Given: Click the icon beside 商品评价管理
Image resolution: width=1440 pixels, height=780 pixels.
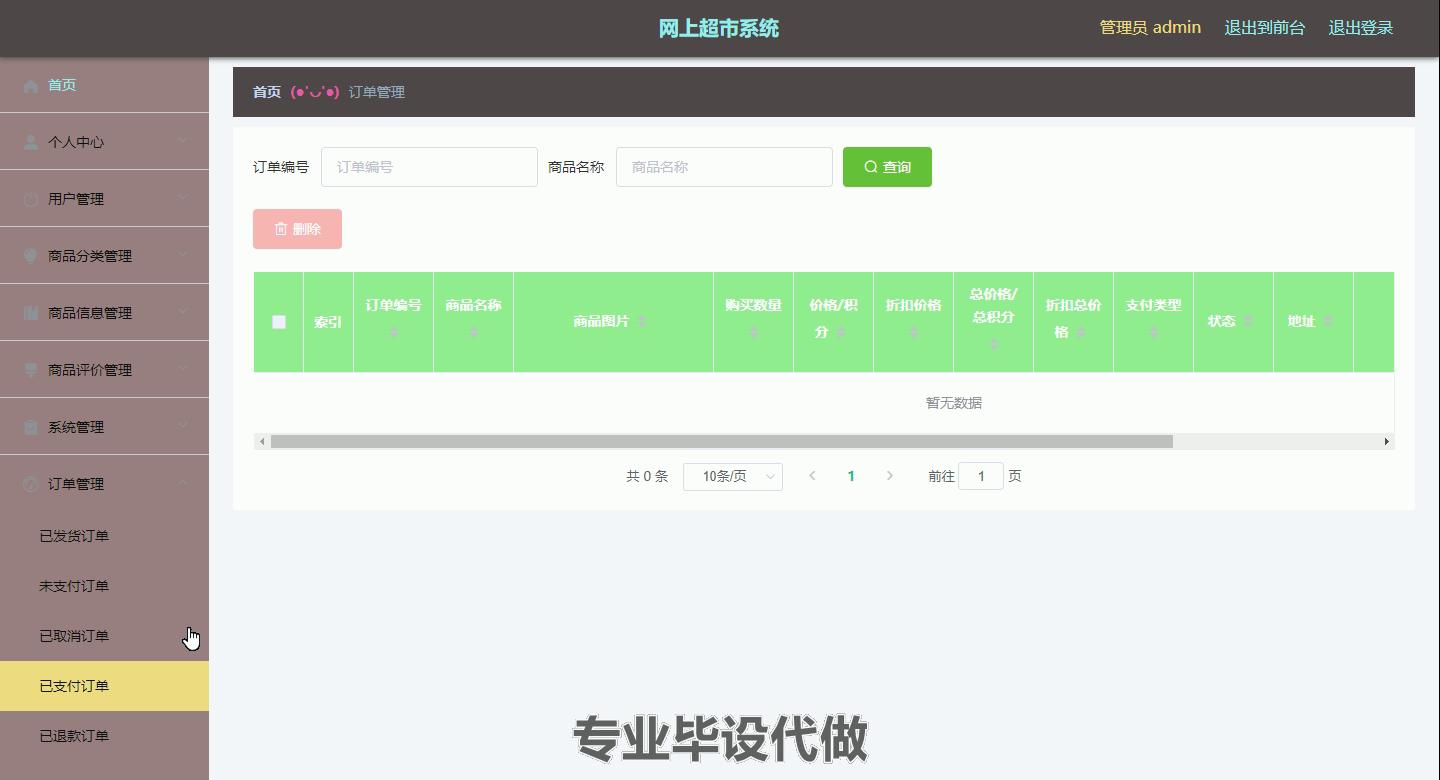Looking at the screenshot, I should pyautogui.click(x=31, y=370).
